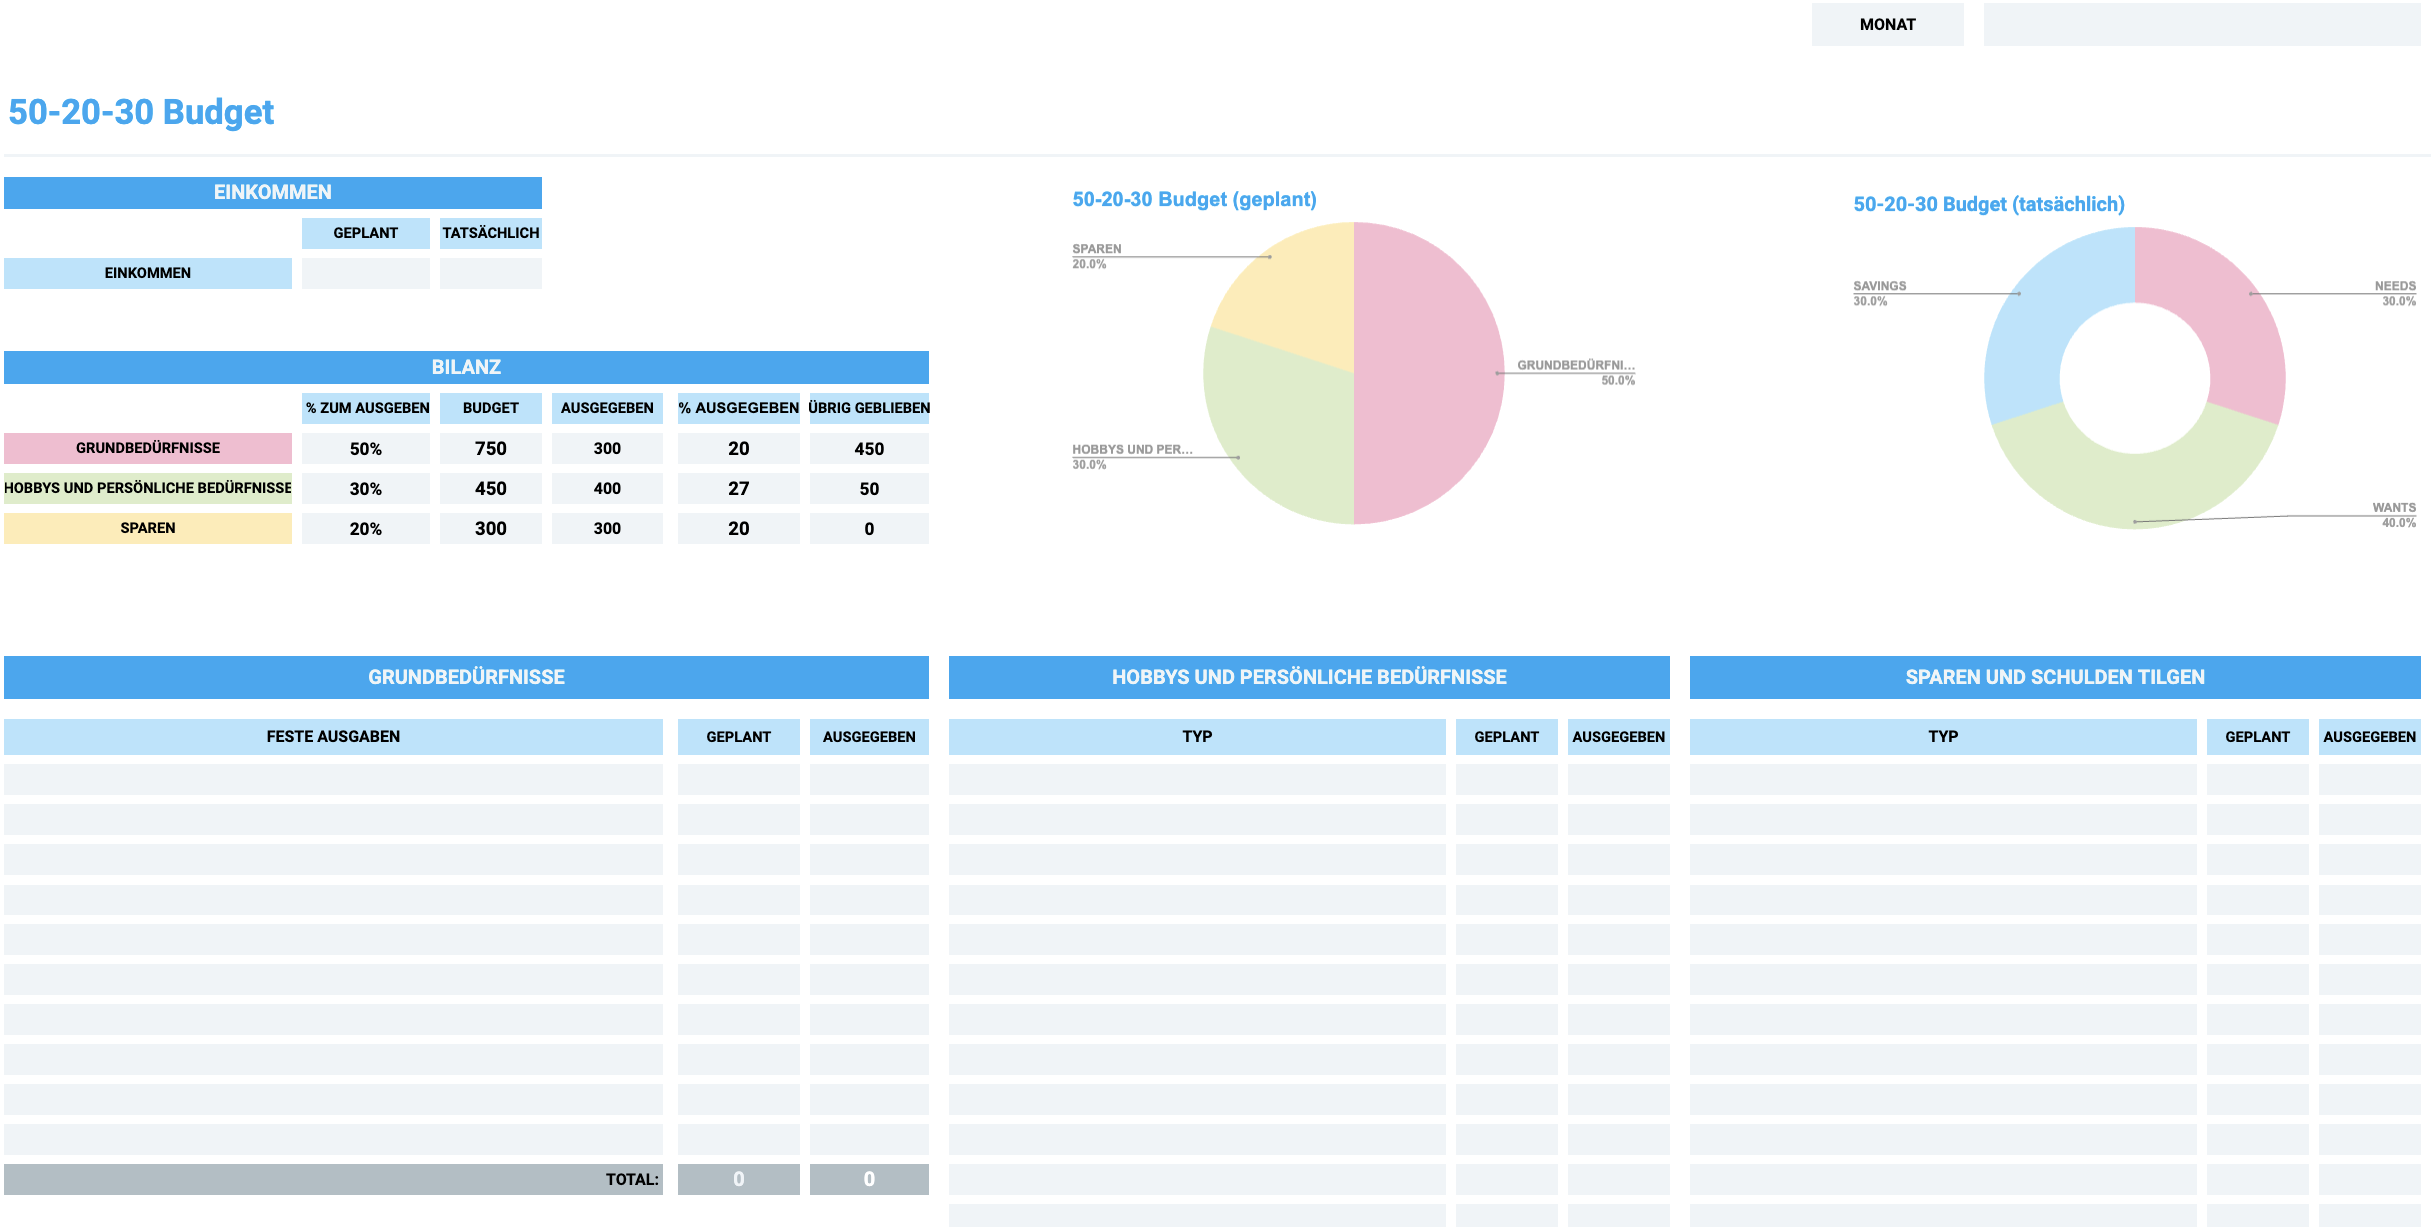The height and width of the screenshot is (1227, 2431).
Task: Click the TOTAL: label cell
Action: click(x=333, y=1179)
